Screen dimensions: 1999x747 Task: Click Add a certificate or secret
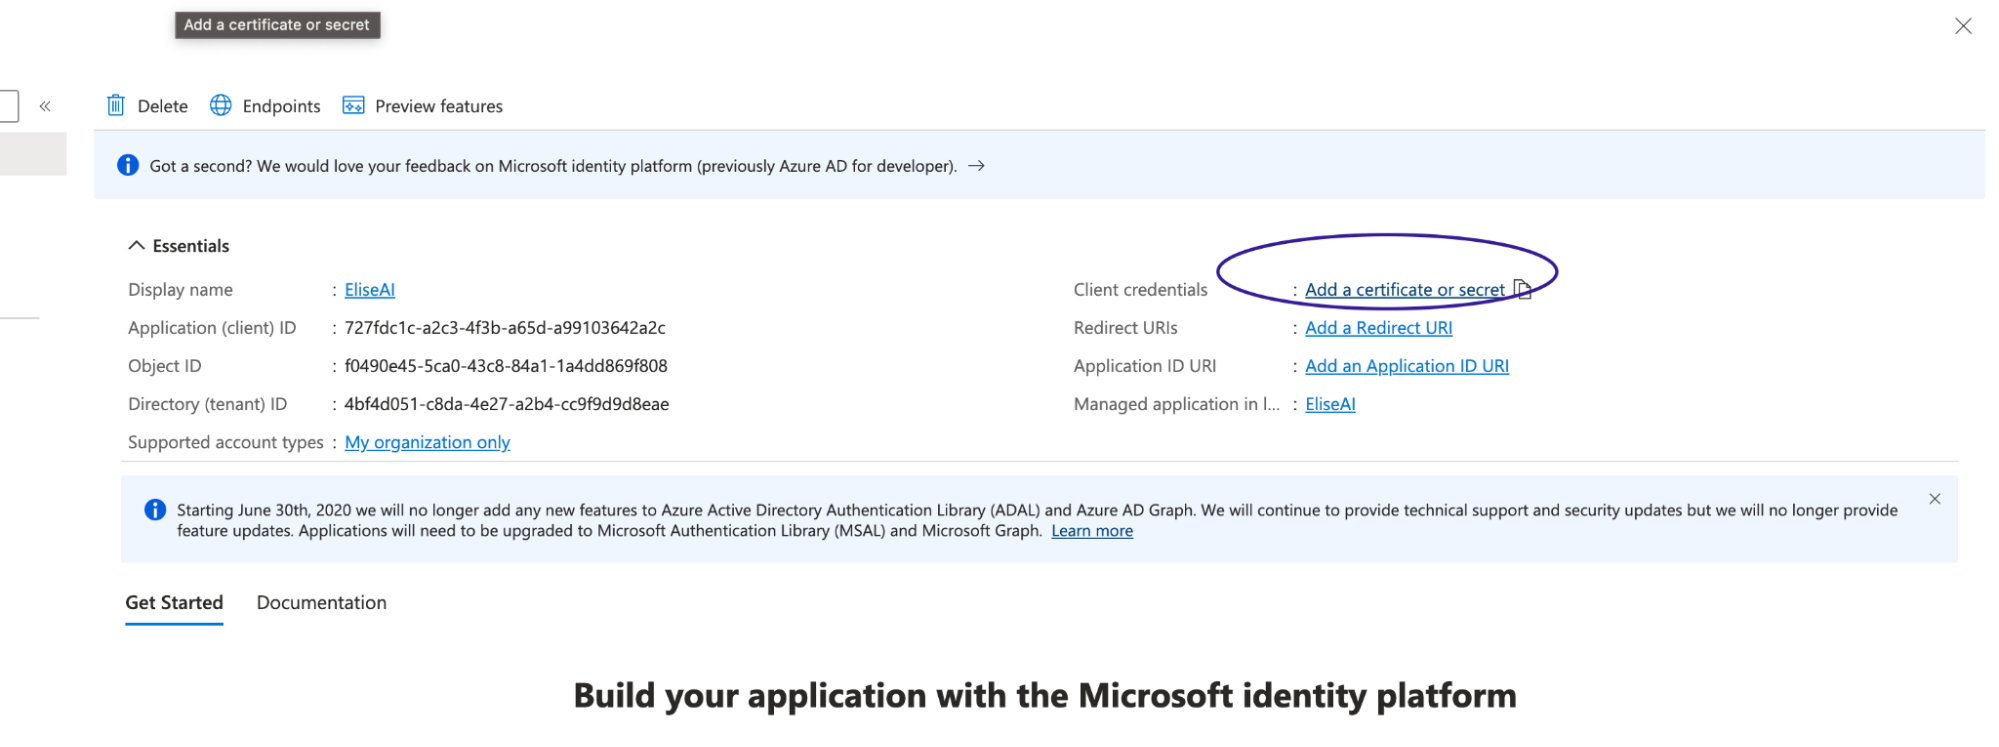coord(1405,290)
